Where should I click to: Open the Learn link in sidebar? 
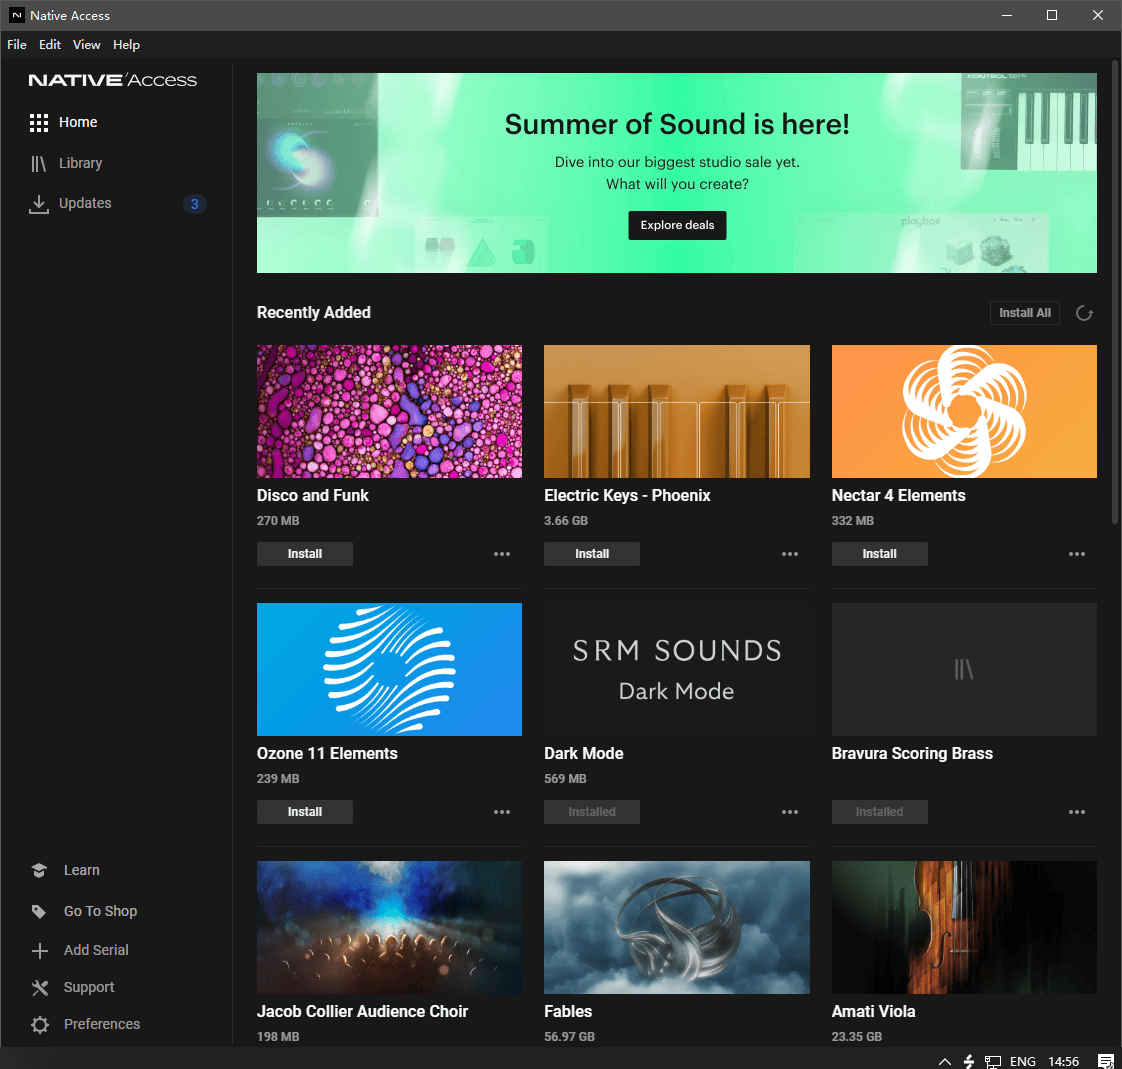pos(82,870)
